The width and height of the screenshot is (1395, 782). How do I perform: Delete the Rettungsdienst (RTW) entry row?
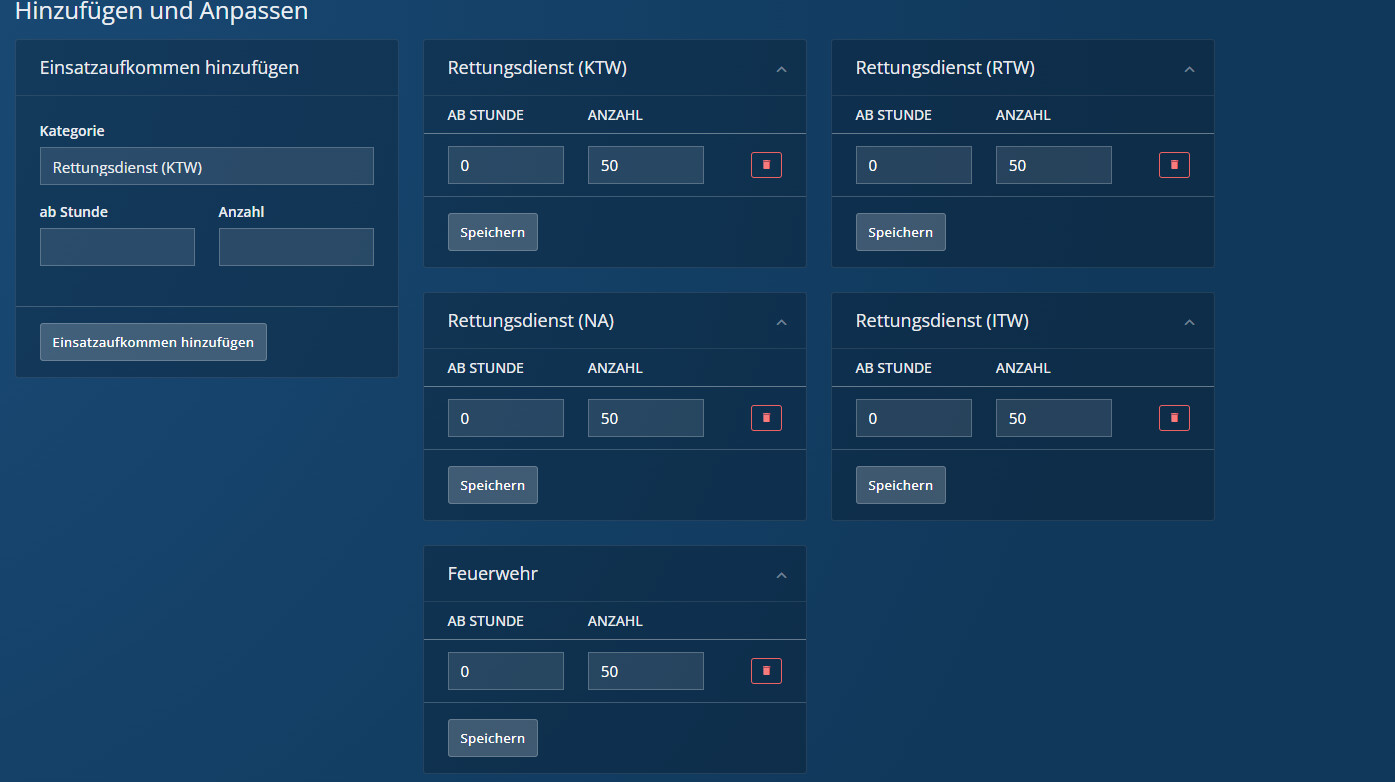point(1174,165)
